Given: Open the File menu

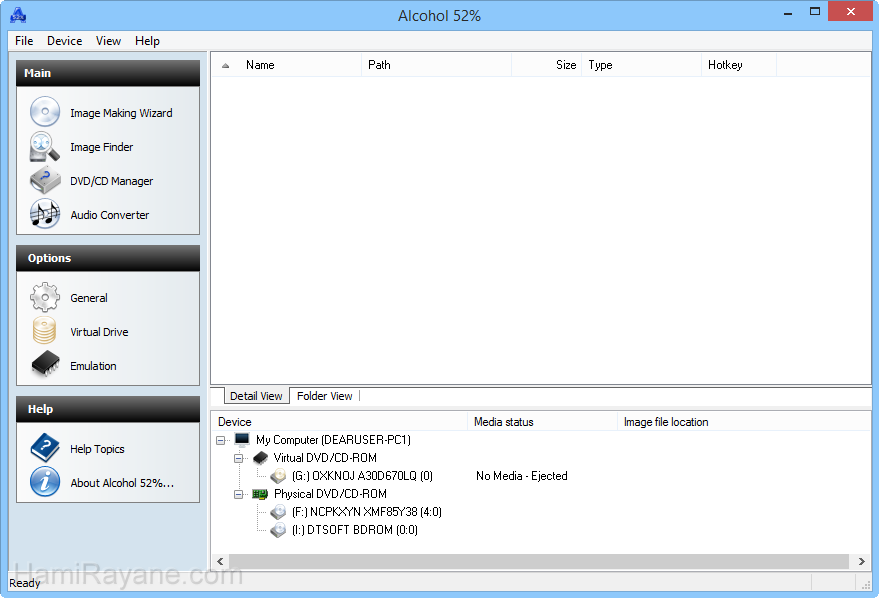Looking at the screenshot, I should pos(24,41).
